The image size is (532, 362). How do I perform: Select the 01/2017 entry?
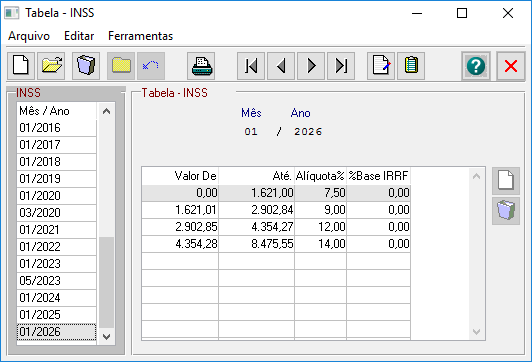click(56, 145)
